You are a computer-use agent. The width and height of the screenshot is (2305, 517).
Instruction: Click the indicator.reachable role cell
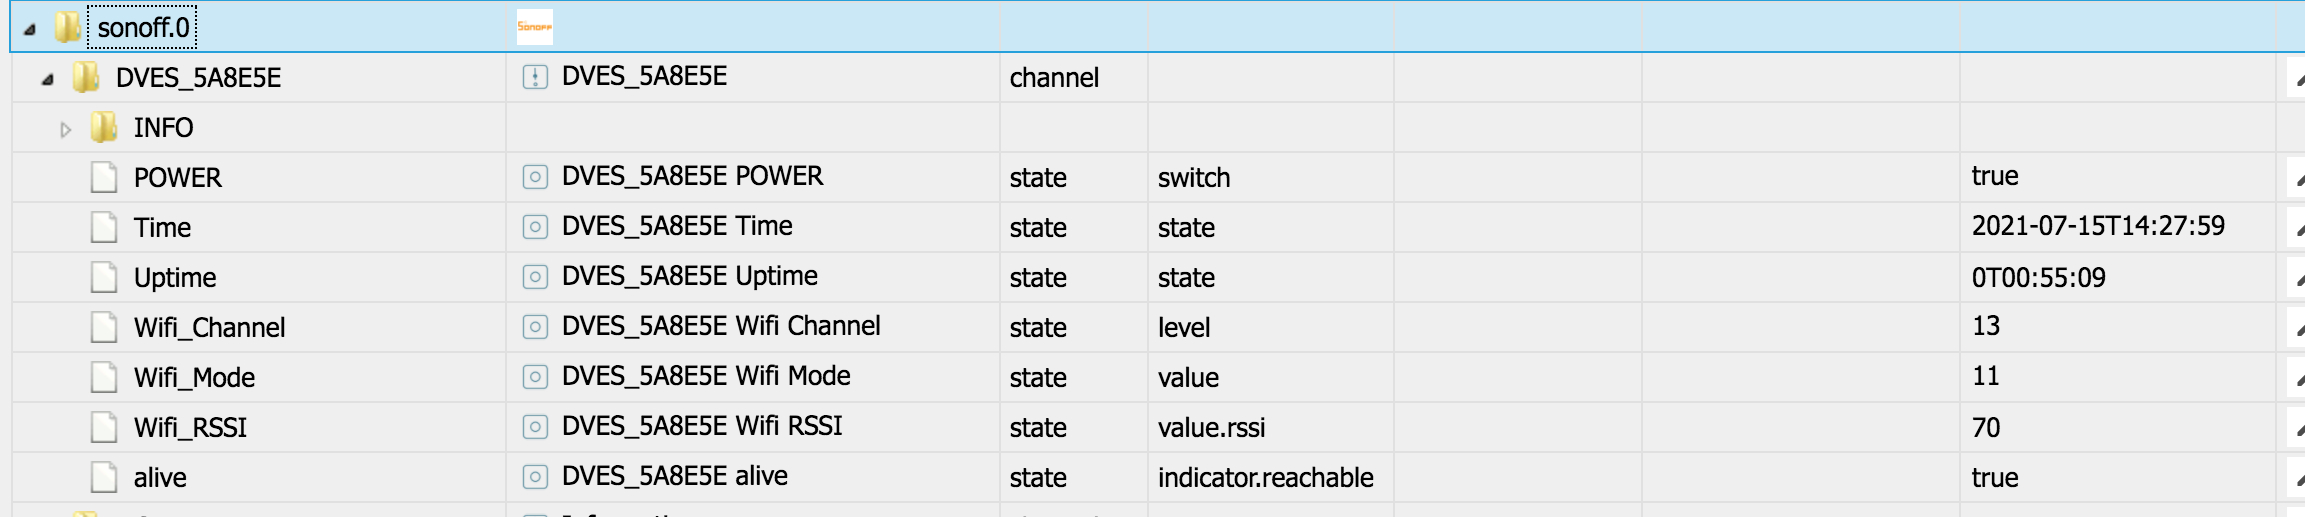1265,478
